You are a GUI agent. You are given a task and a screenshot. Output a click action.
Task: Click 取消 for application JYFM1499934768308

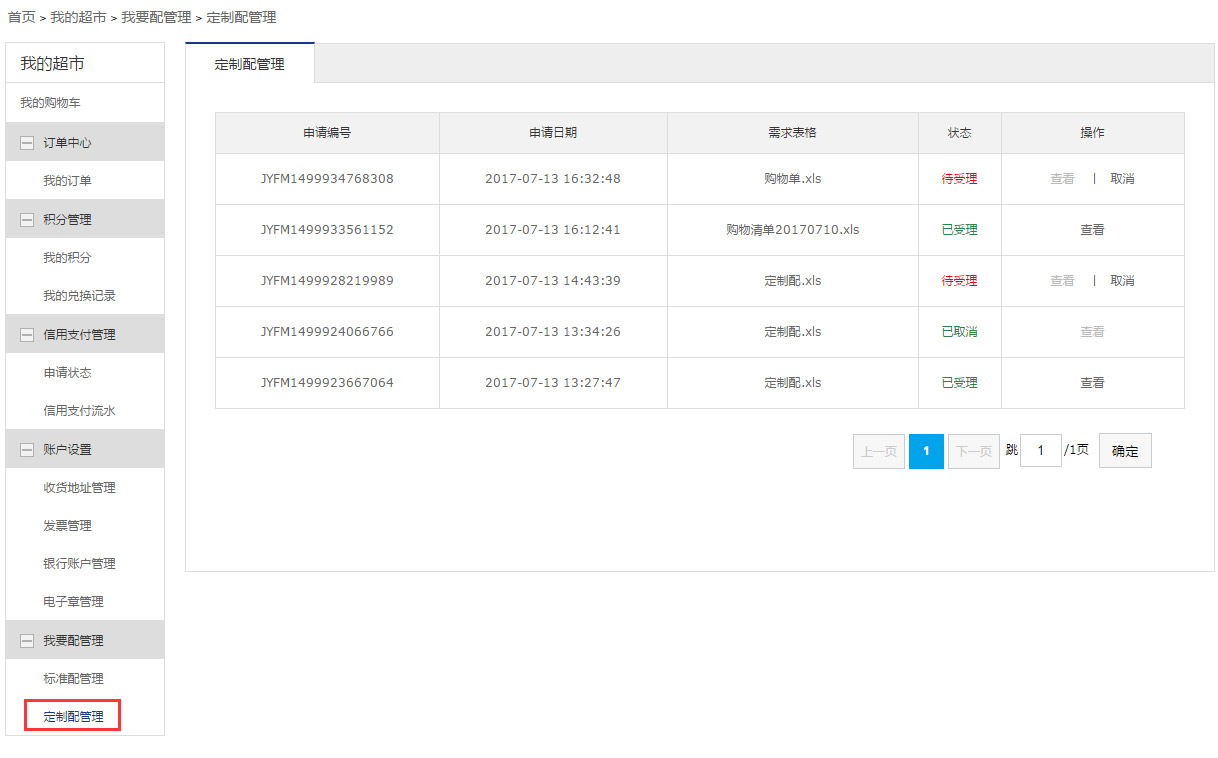pyautogui.click(x=1122, y=179)
